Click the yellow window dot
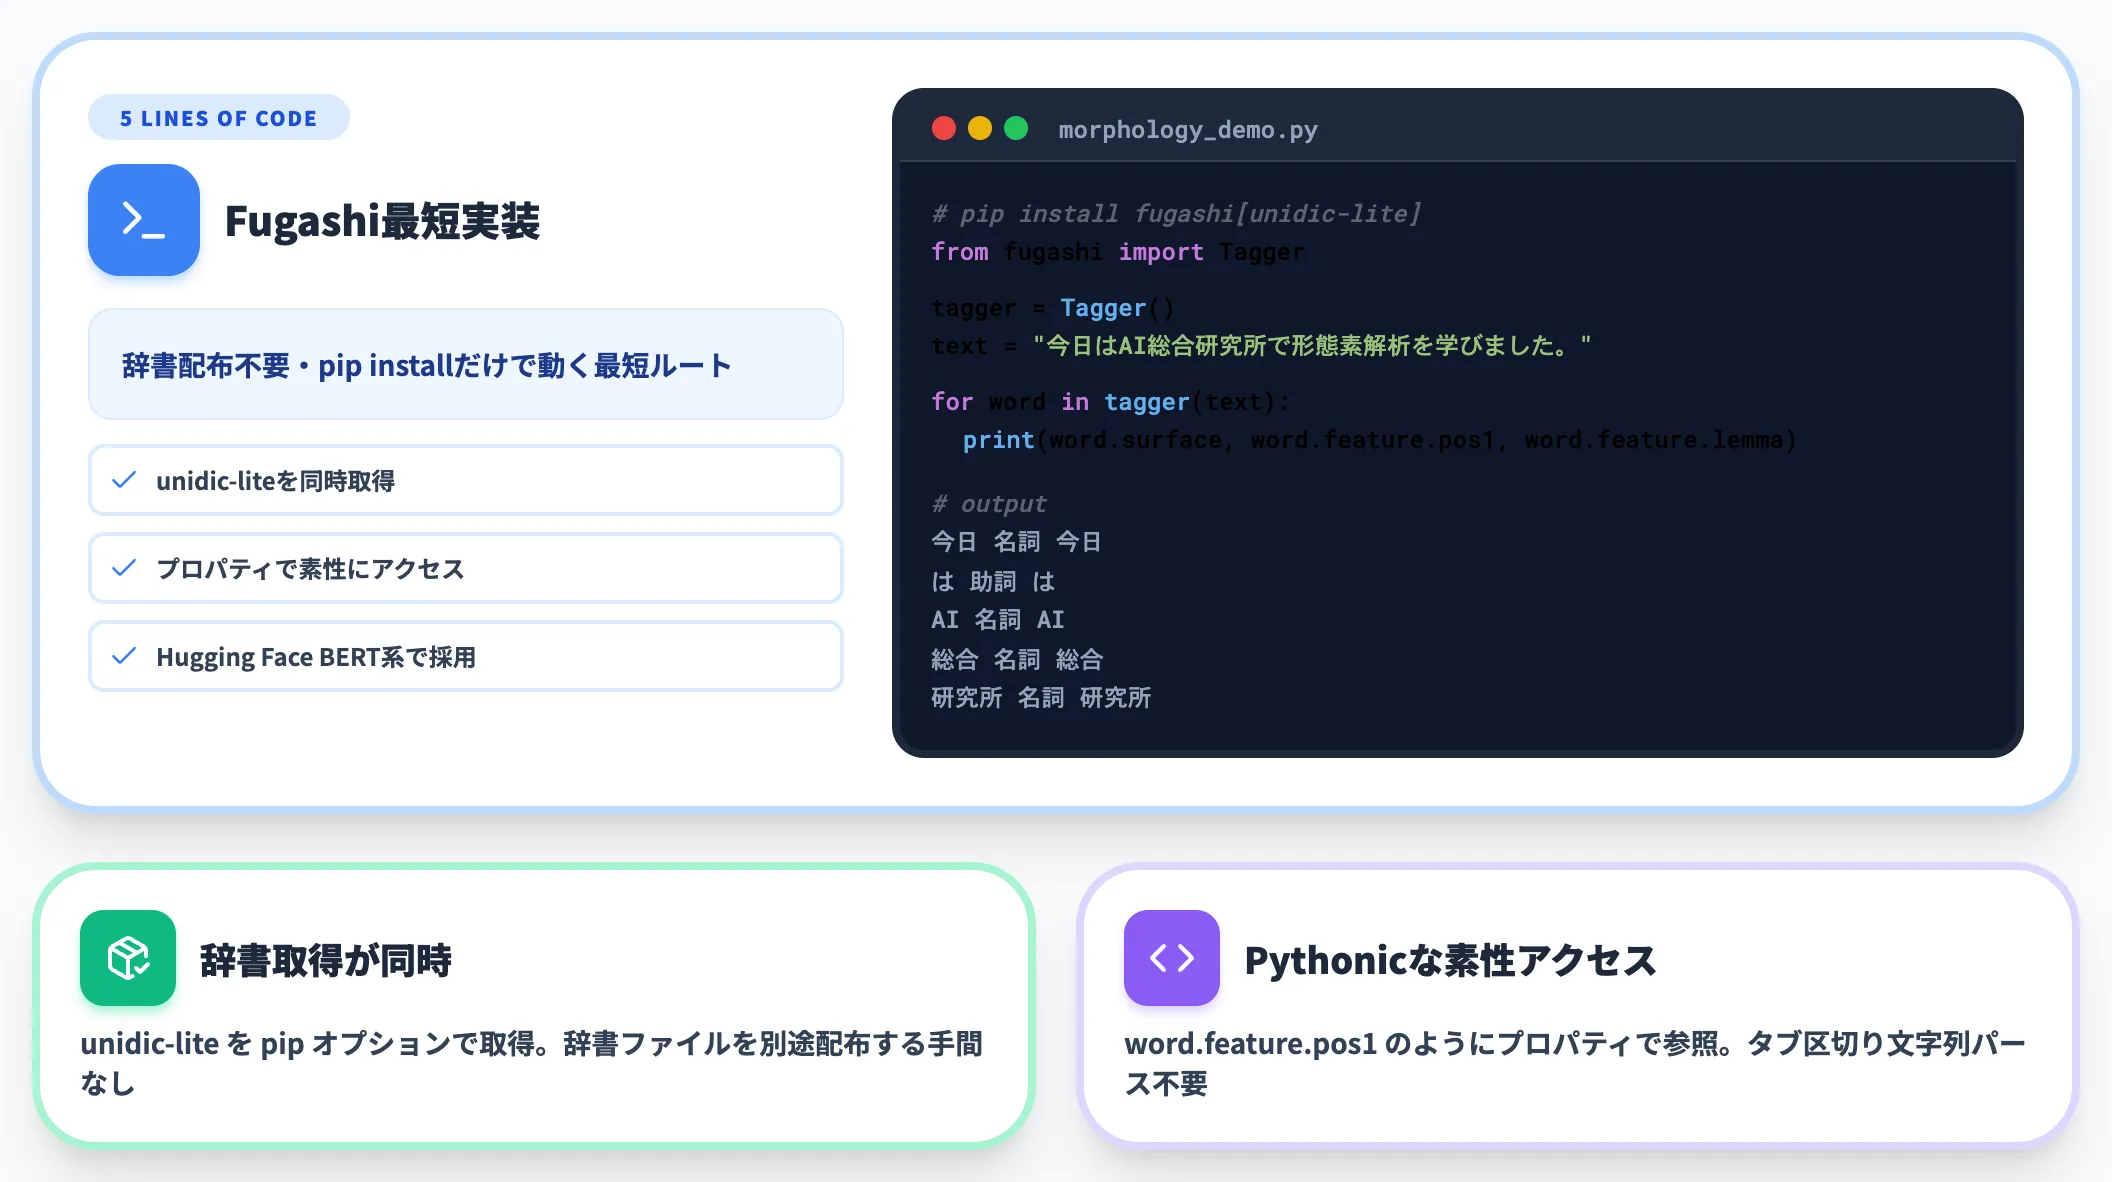 tap(980, 129)
